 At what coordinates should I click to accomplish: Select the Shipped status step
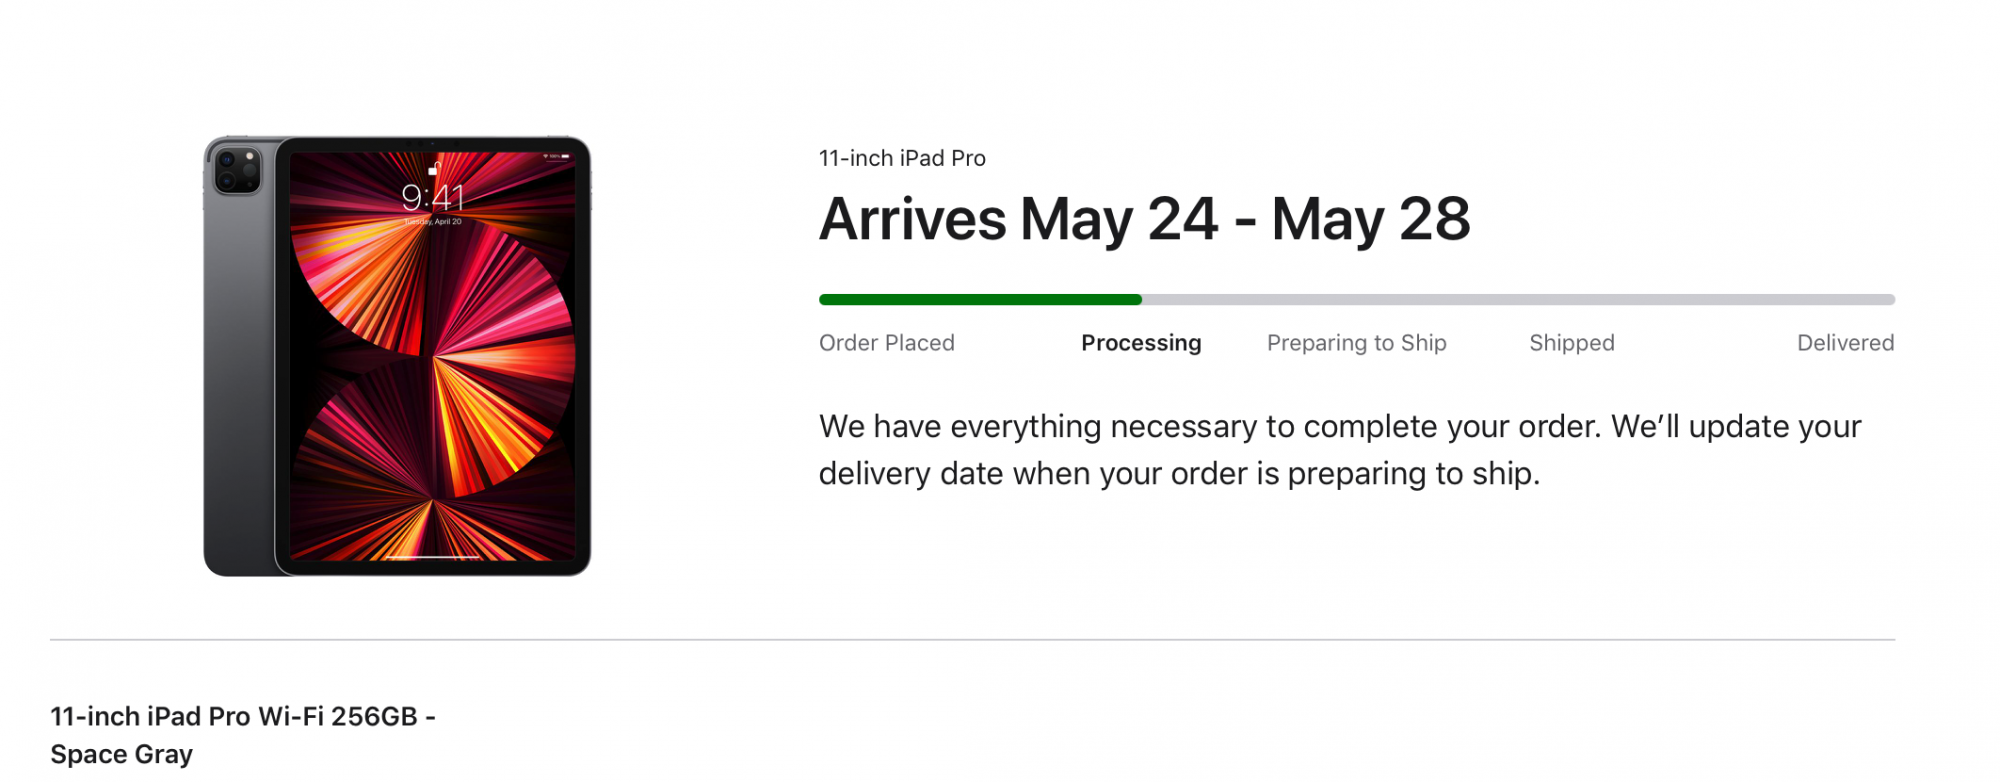coord(1571,343)
